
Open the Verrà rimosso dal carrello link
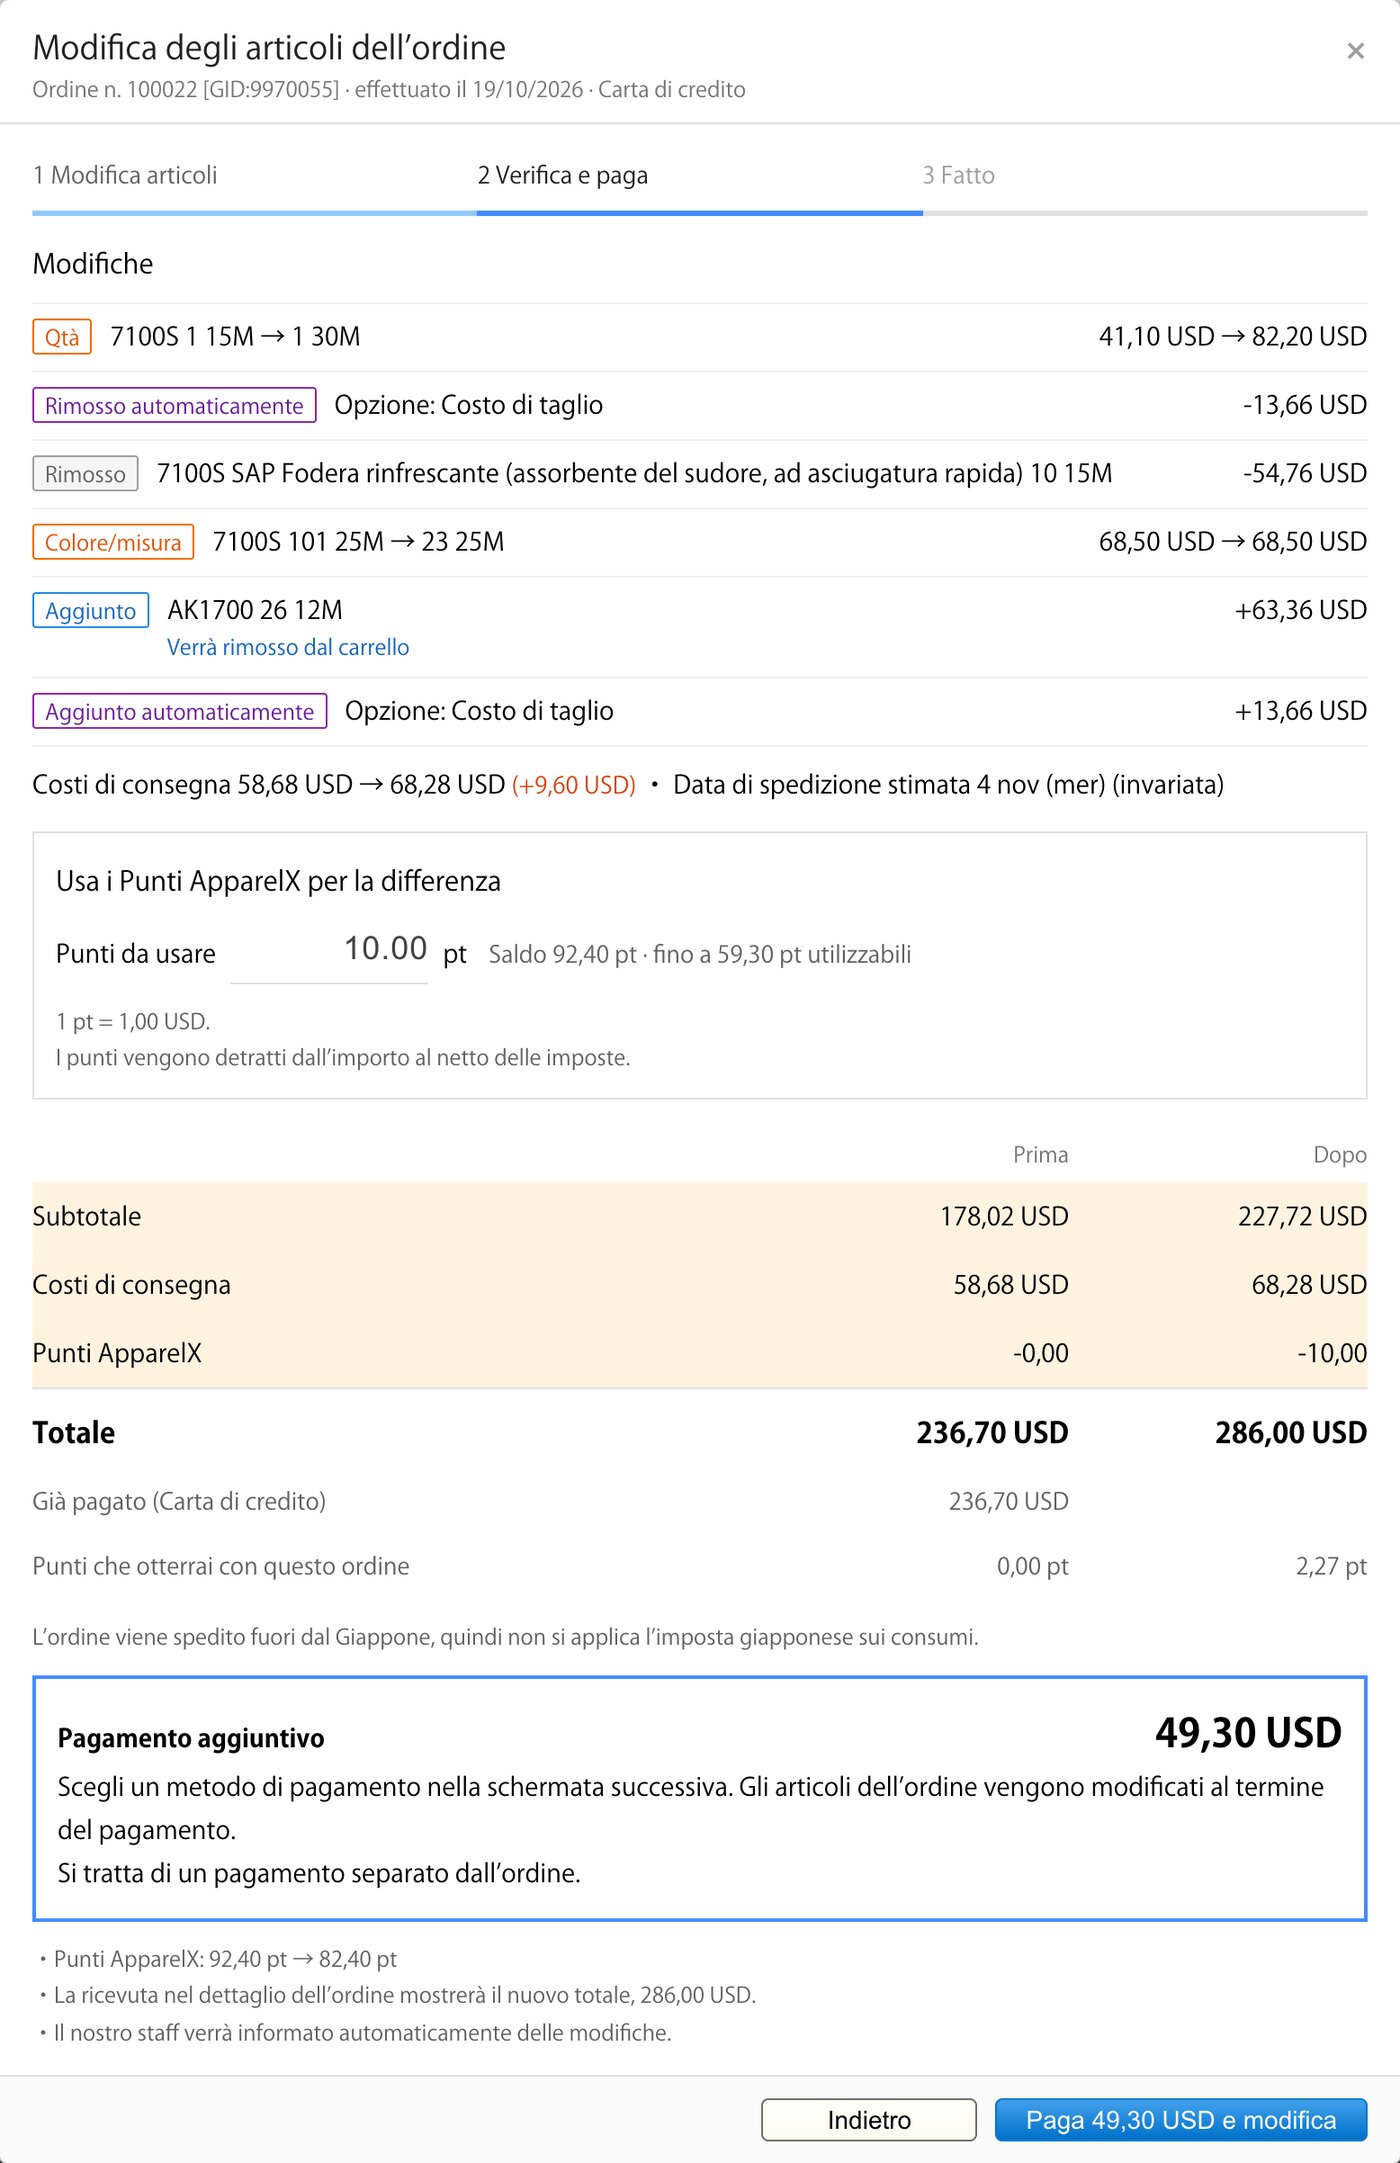pyautogui.click(x=288, y=647)
